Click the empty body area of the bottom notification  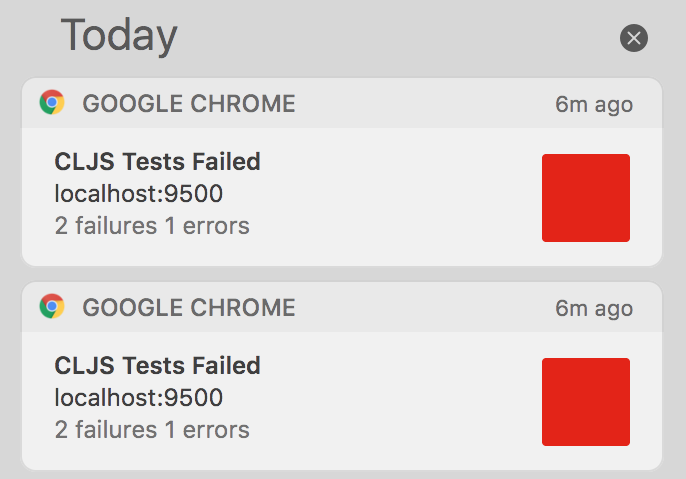tap(400, 402)
